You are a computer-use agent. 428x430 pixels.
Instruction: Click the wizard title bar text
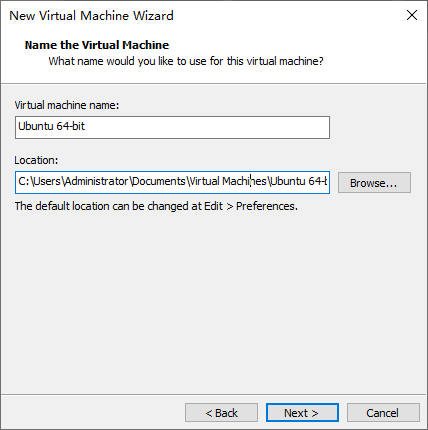click(x=91, y=16)
